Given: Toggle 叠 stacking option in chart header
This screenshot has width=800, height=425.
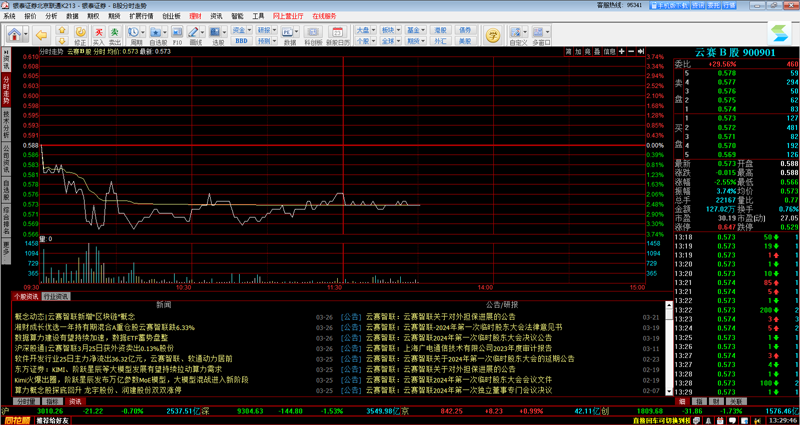Looking at the screenshot, I should click(596, 52).
